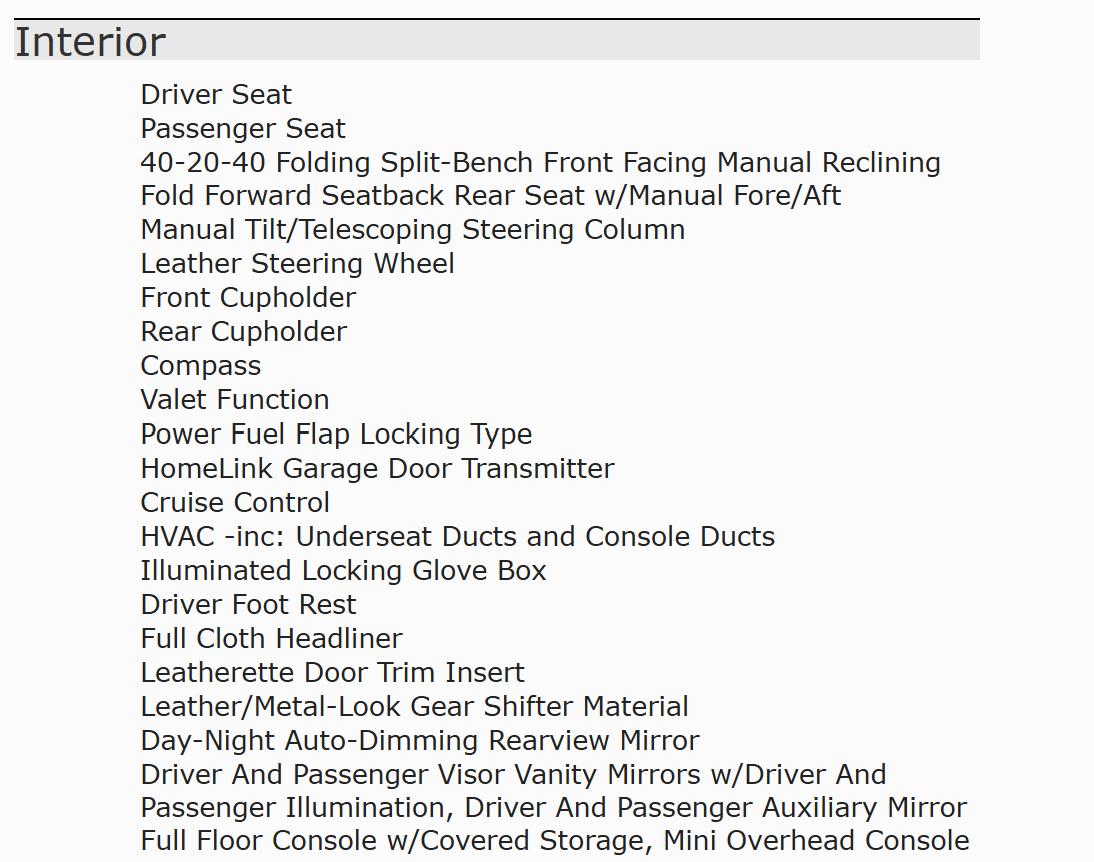Select Day-Night Auto-Dimming Rearview Mirror
This screenshot has width=1094, height=862.
[x=420, y=741]
